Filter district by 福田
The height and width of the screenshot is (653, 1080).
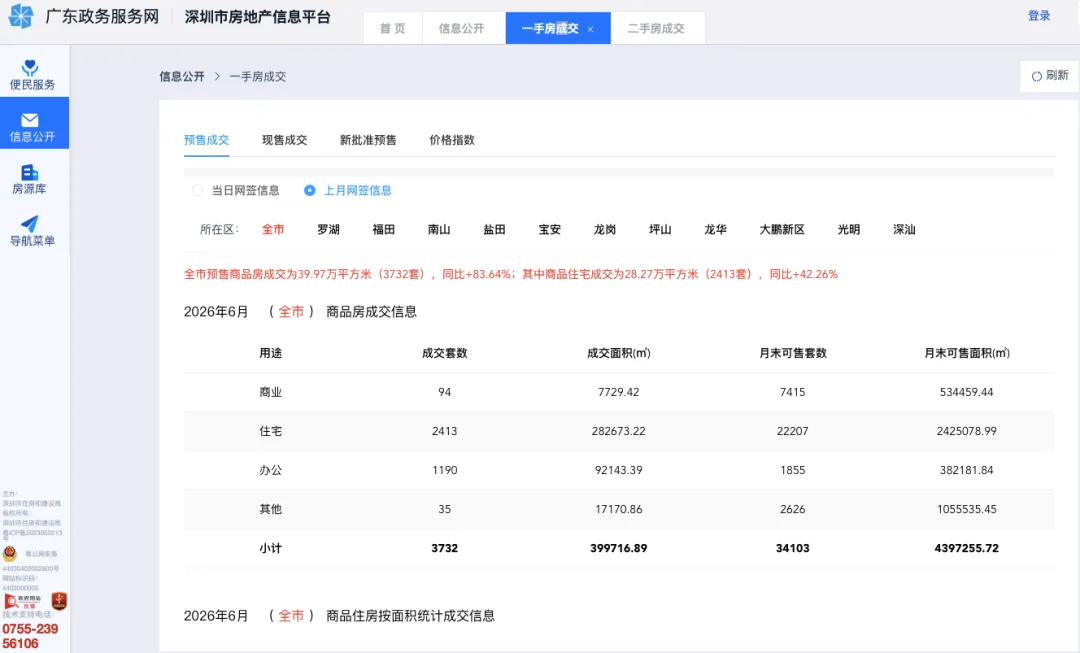pyautogui.click(x=384, y=229)
